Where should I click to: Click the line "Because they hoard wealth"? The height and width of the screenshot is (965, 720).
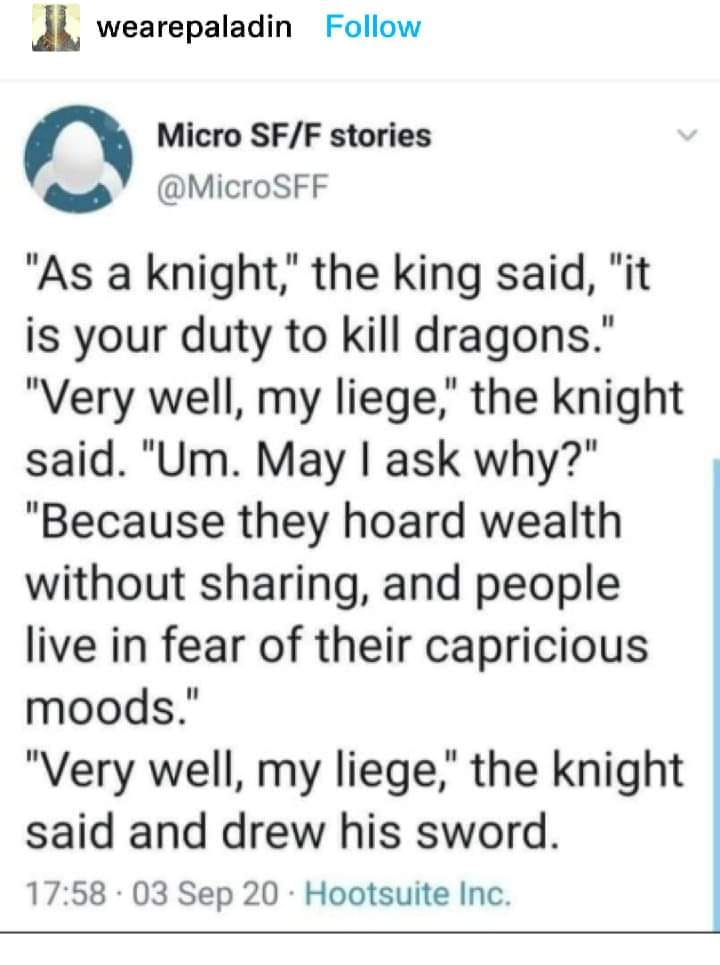[x=322, y=523]
